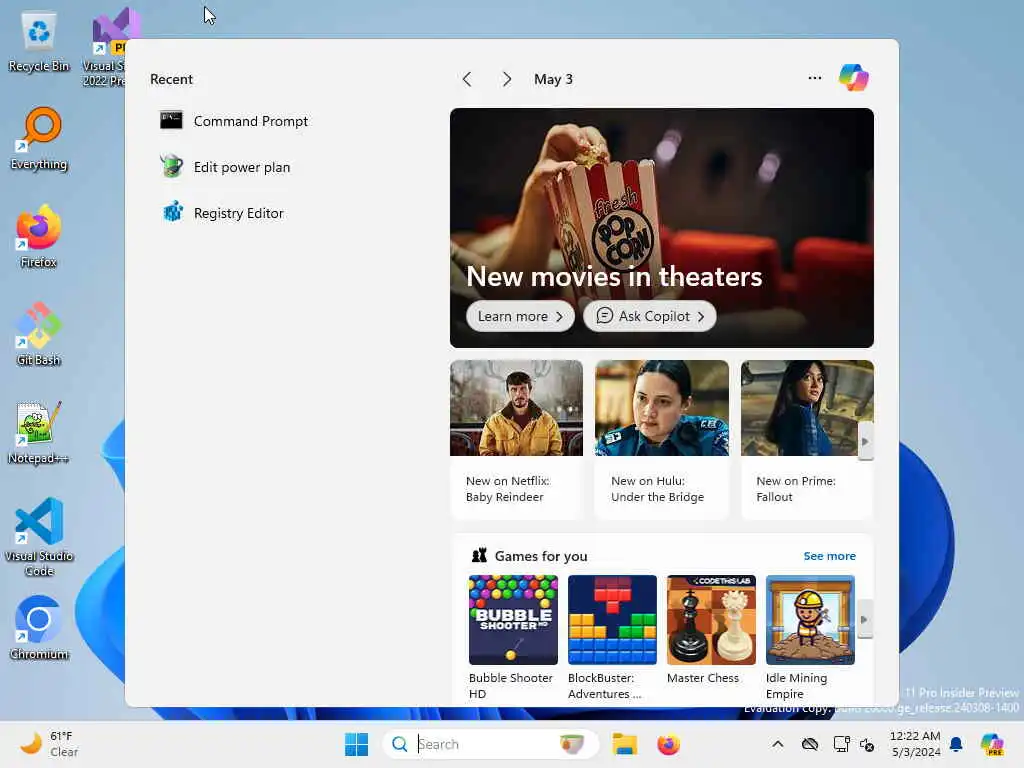Open the Master Chess game tile

coord(711,630)
